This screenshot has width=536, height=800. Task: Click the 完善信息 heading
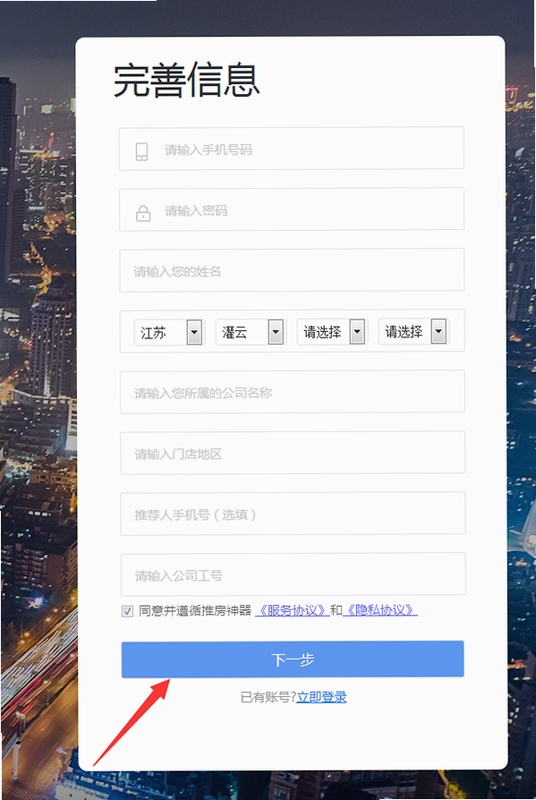click(187, 80)
